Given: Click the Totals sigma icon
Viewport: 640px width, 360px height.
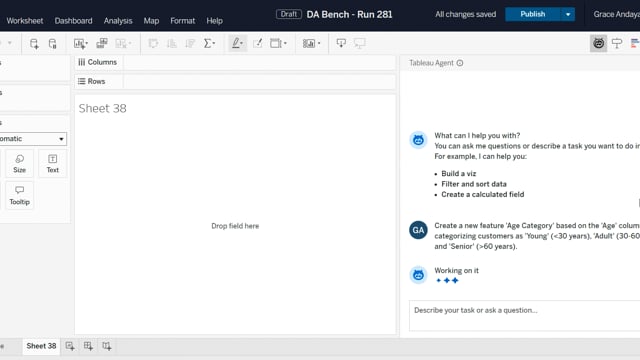Looking at the screenshot, I should tap(209, 43).
